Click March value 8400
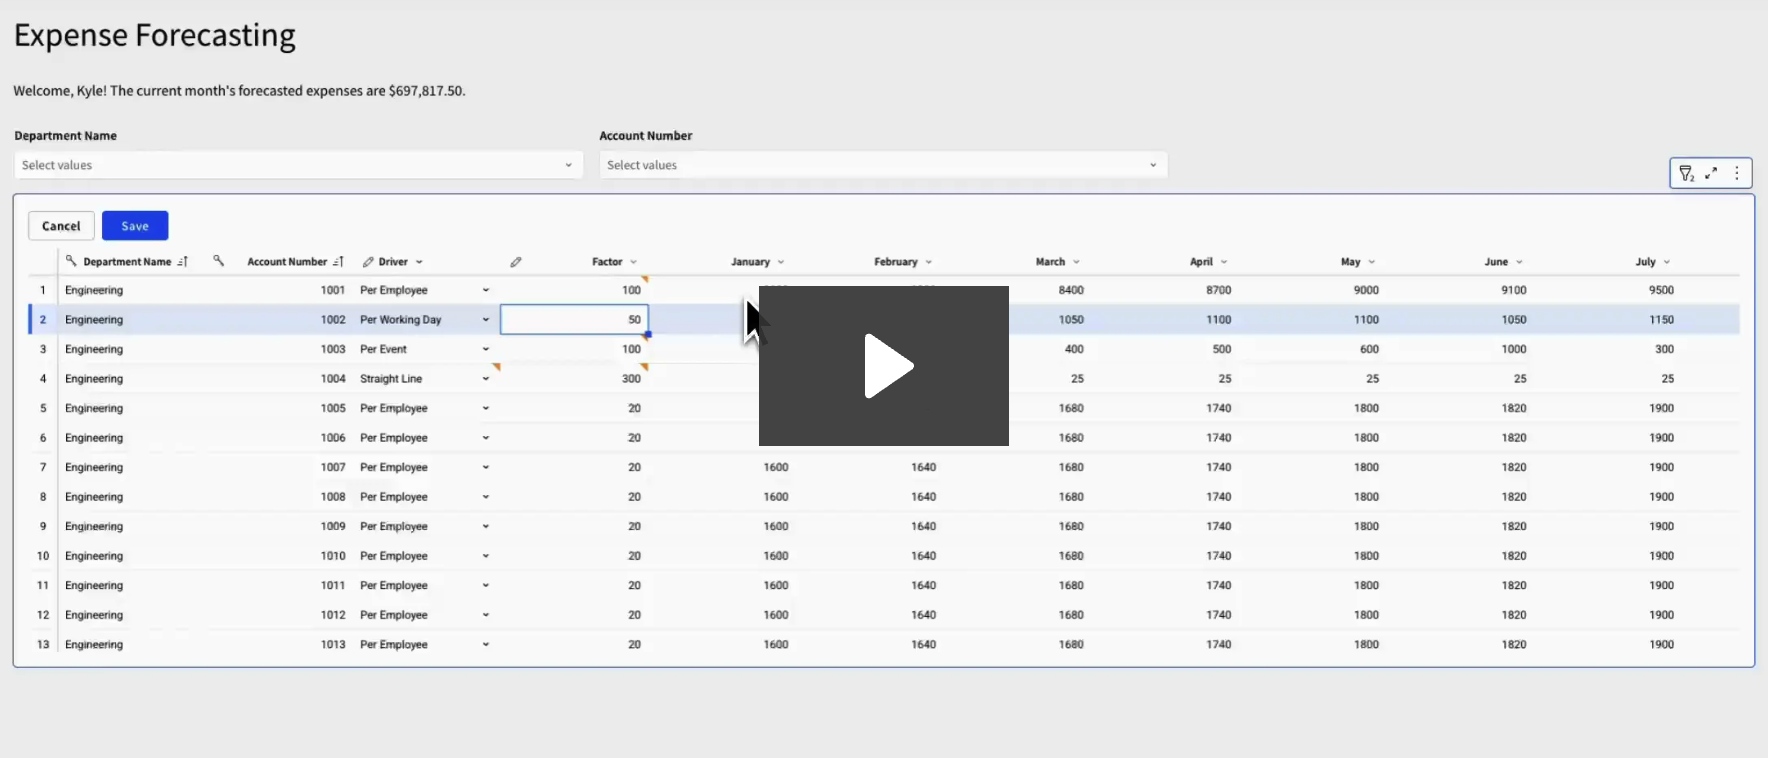The height and width of the screenshot is (758, 1768). click(1071, 290)
